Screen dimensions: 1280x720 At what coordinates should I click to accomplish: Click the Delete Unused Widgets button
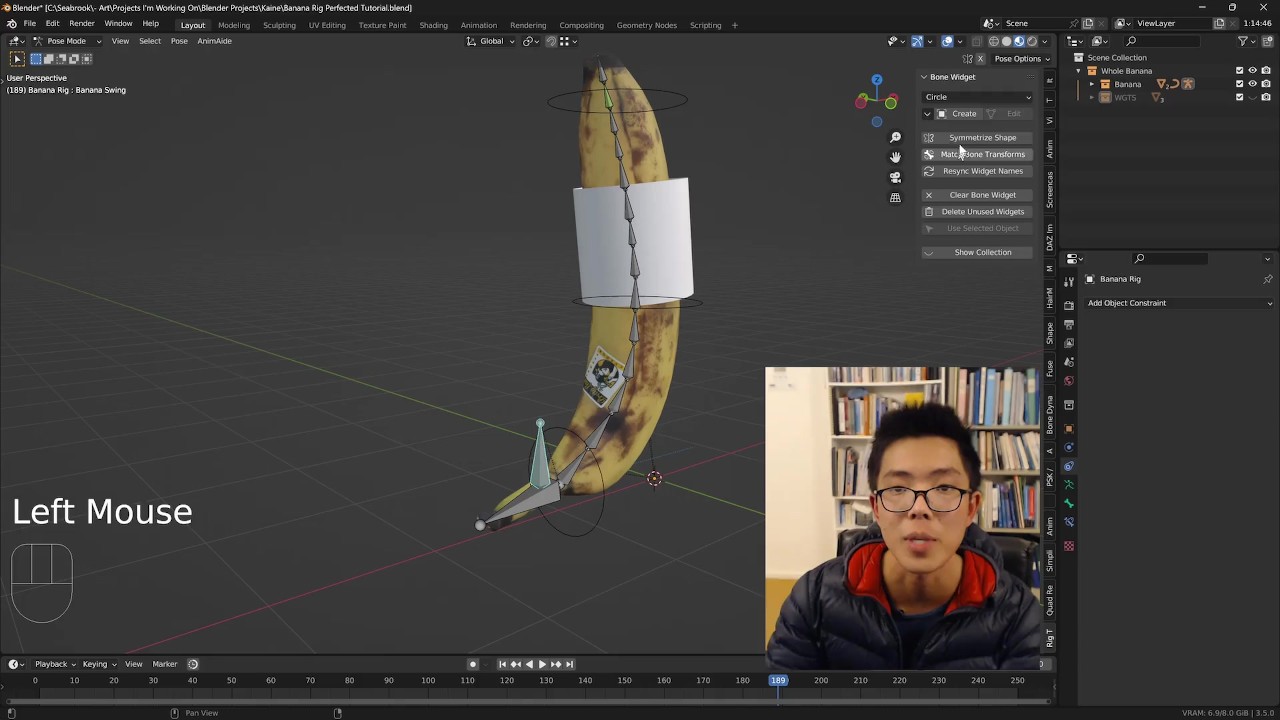click(x=982, y=212)
